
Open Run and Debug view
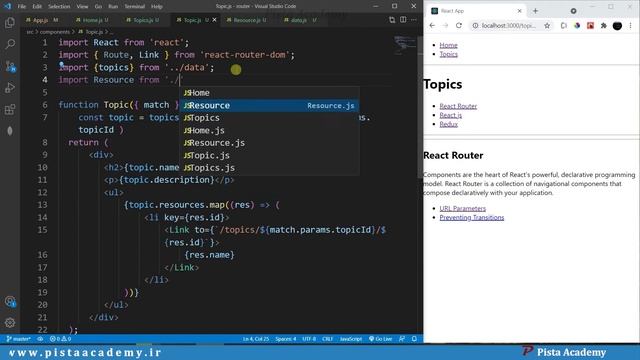point(10,88)
